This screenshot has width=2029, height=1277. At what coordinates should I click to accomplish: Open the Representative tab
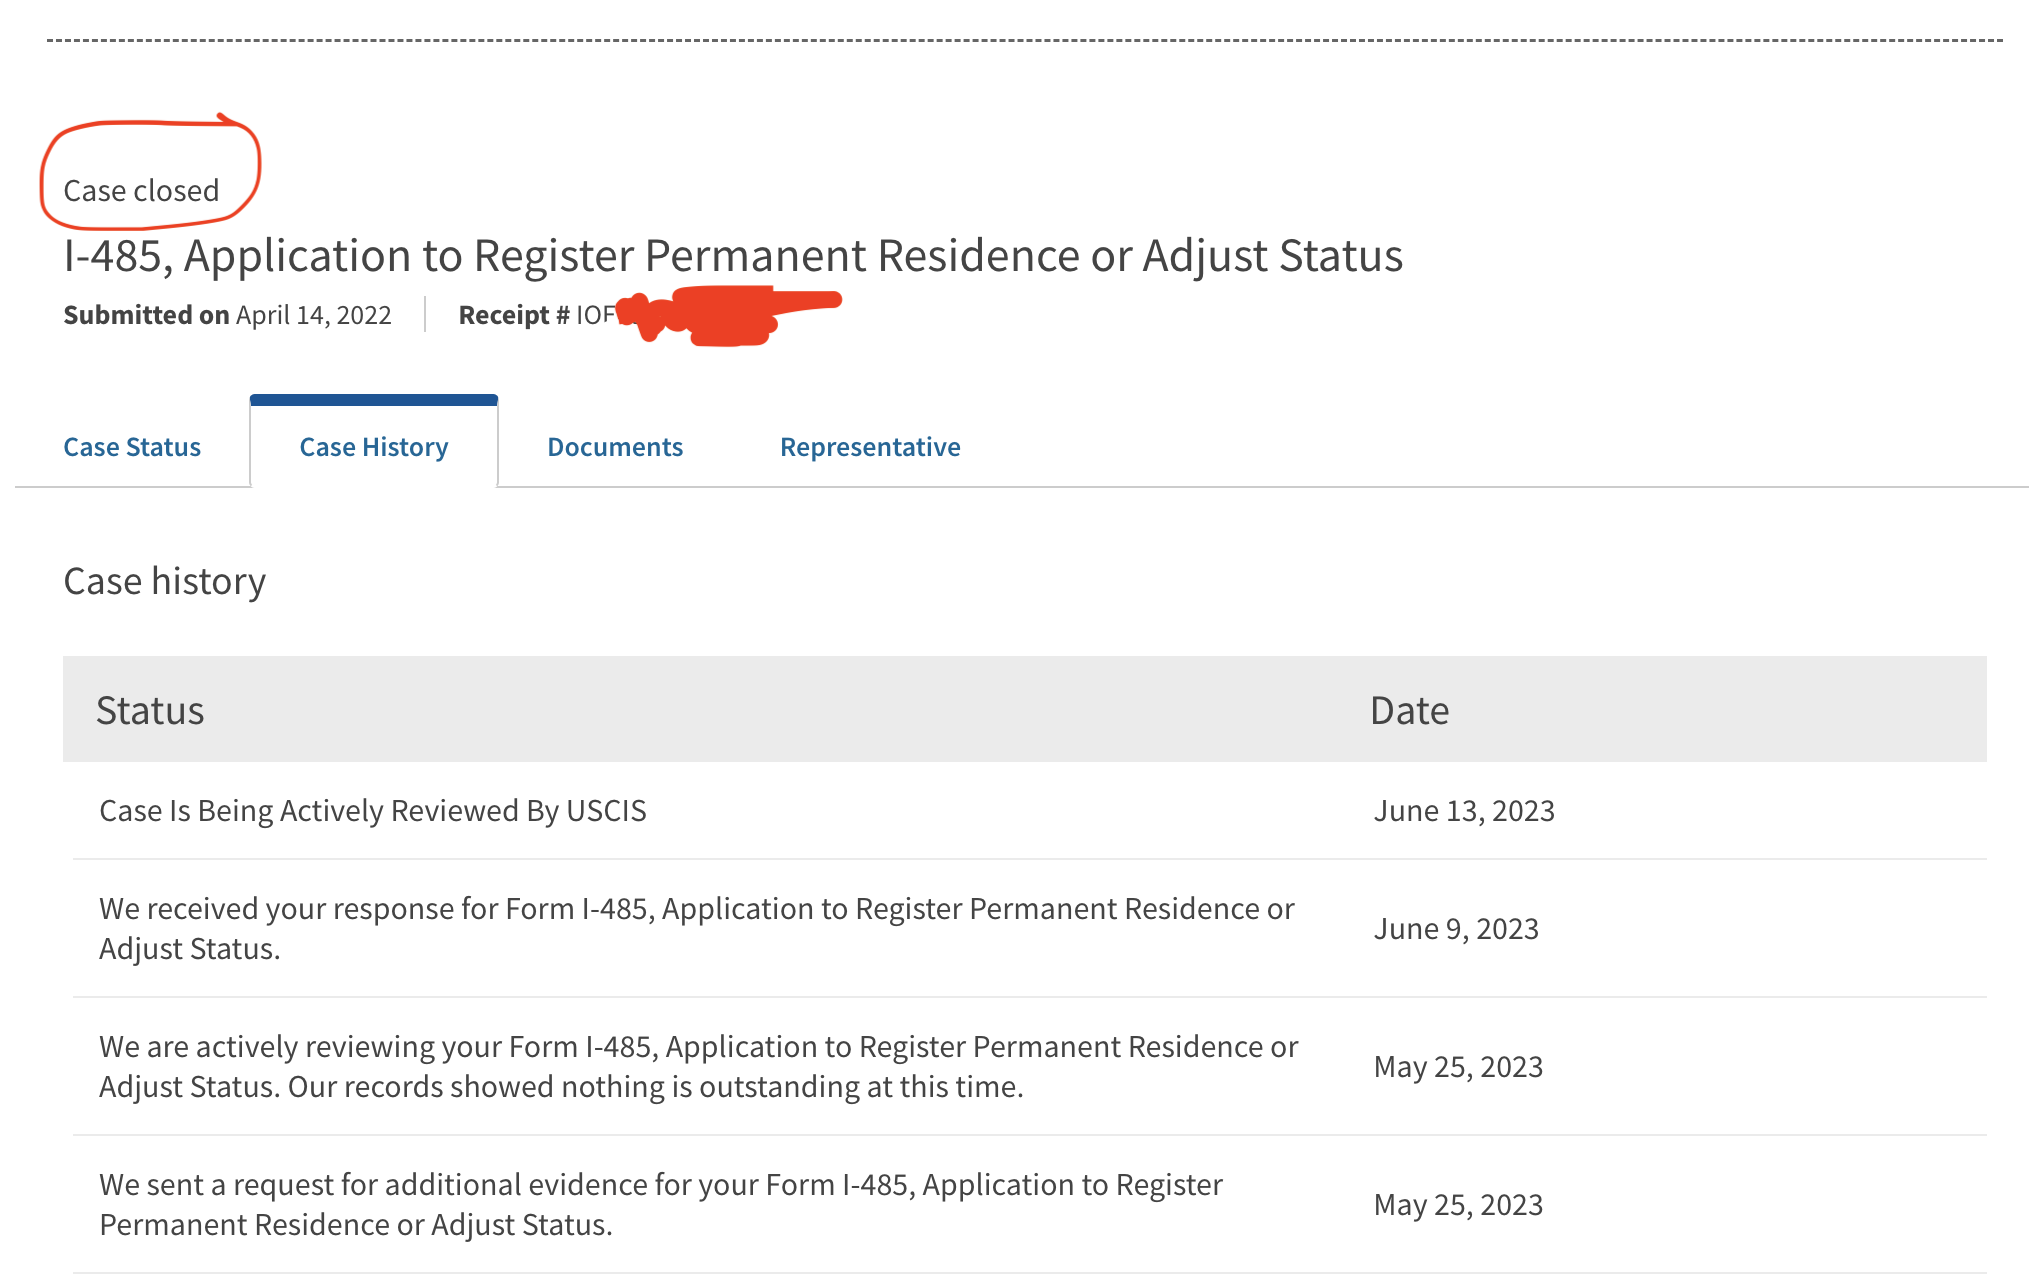[x=870, y=447]
